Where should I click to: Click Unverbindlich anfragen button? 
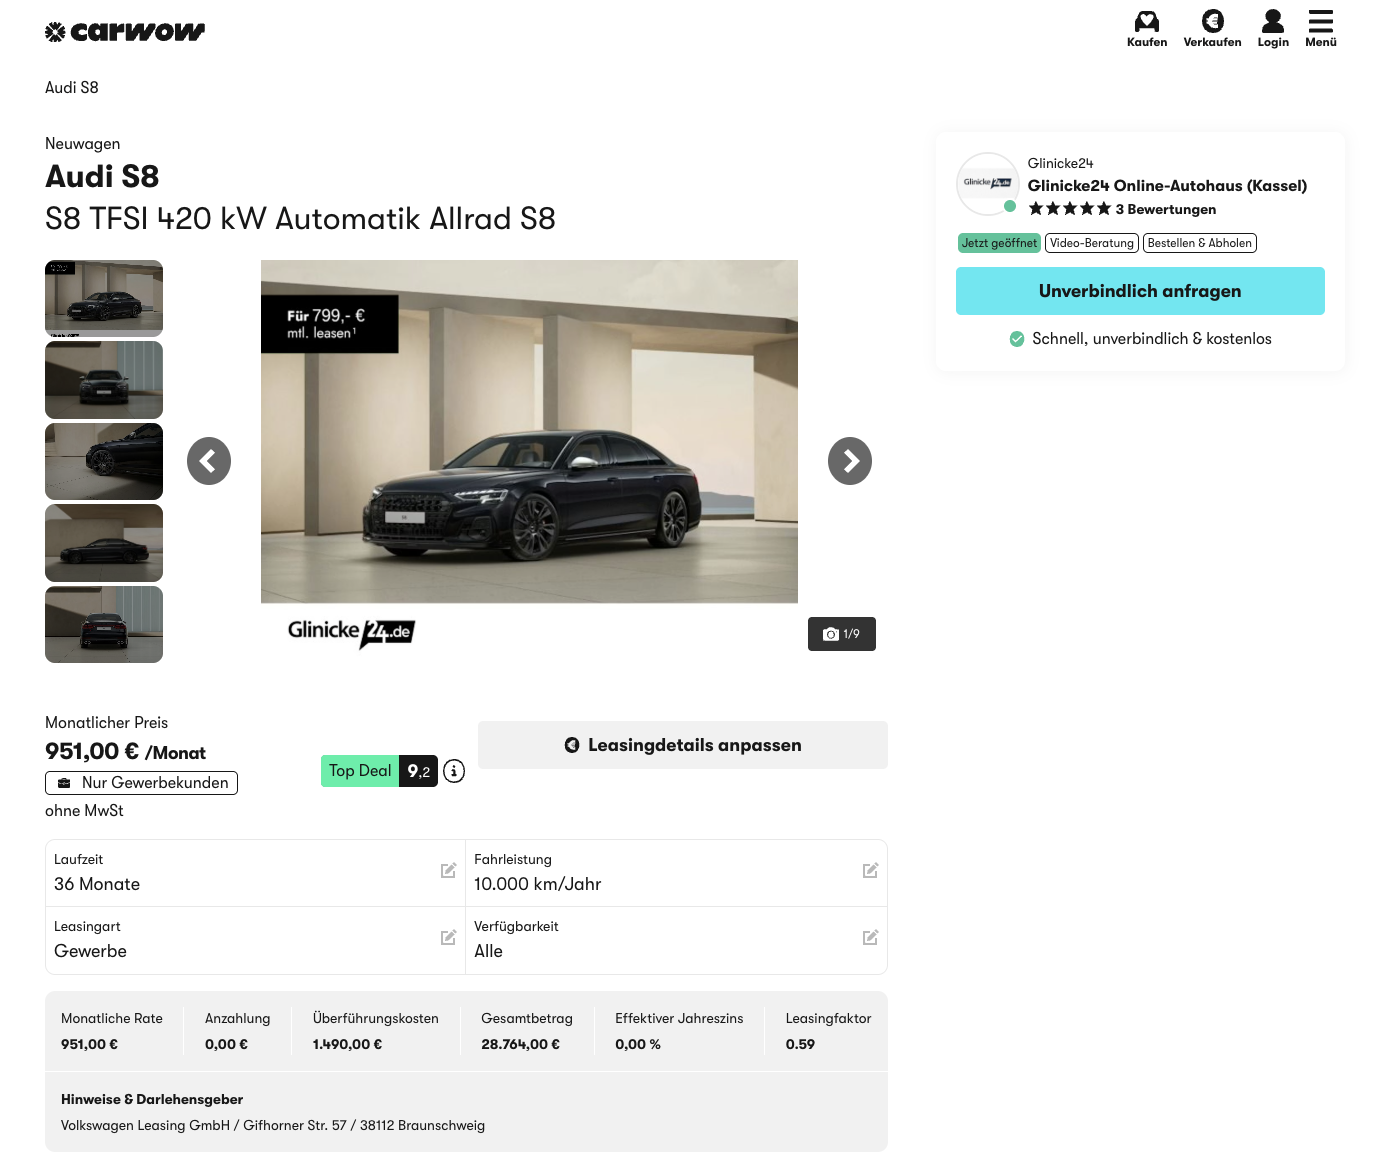point(1139,291)
